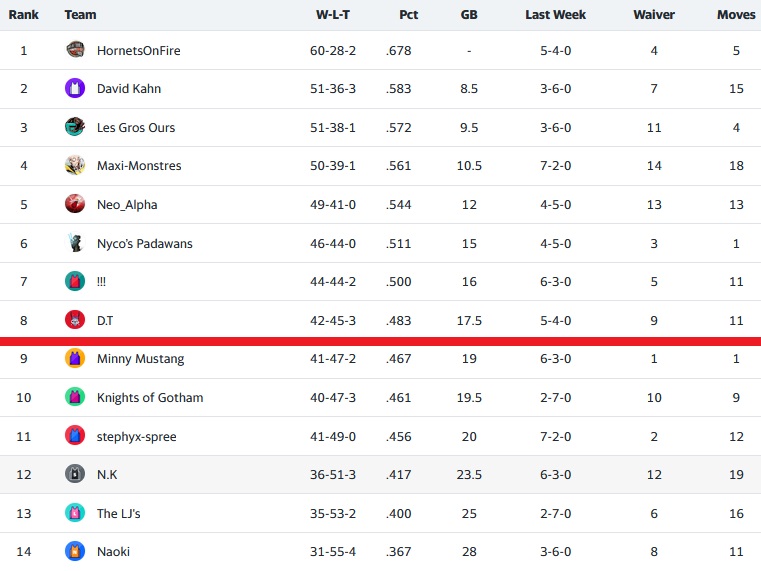
Task: Select the D.T team logo icon
Action: click(75, 320)
